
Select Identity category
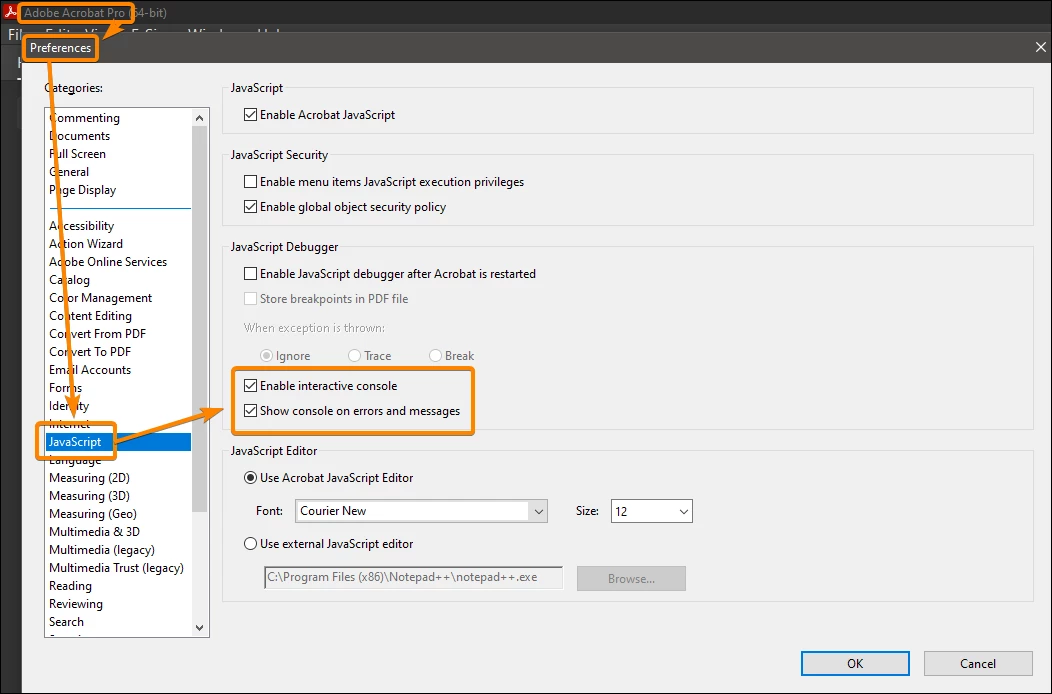68,406
